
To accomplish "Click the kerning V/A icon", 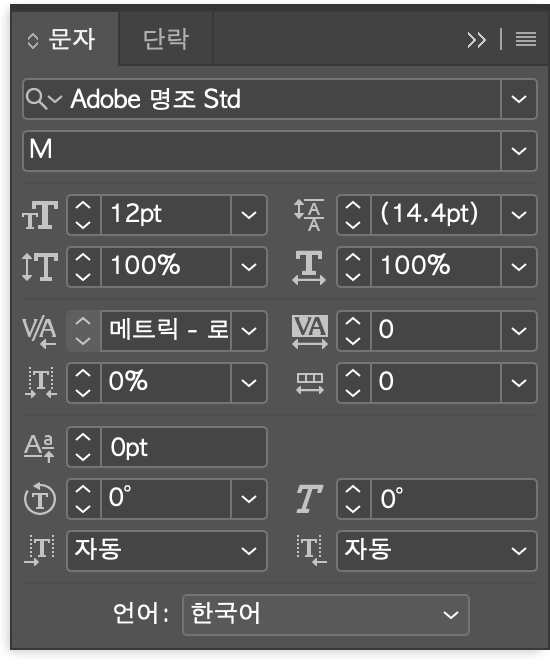I will 39,332.
